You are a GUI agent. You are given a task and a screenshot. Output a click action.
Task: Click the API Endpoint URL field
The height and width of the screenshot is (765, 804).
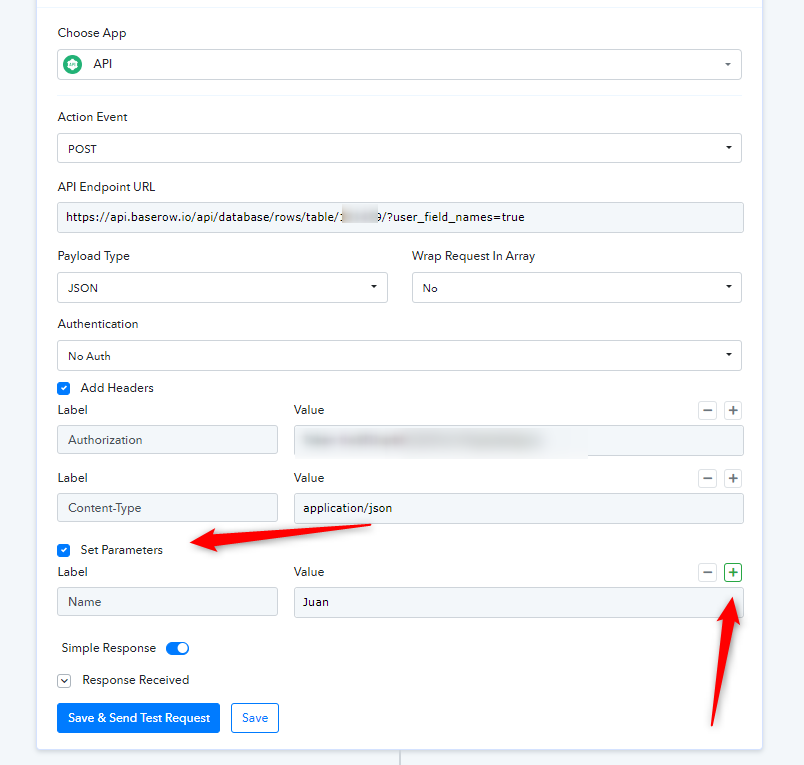pos(400,217)
